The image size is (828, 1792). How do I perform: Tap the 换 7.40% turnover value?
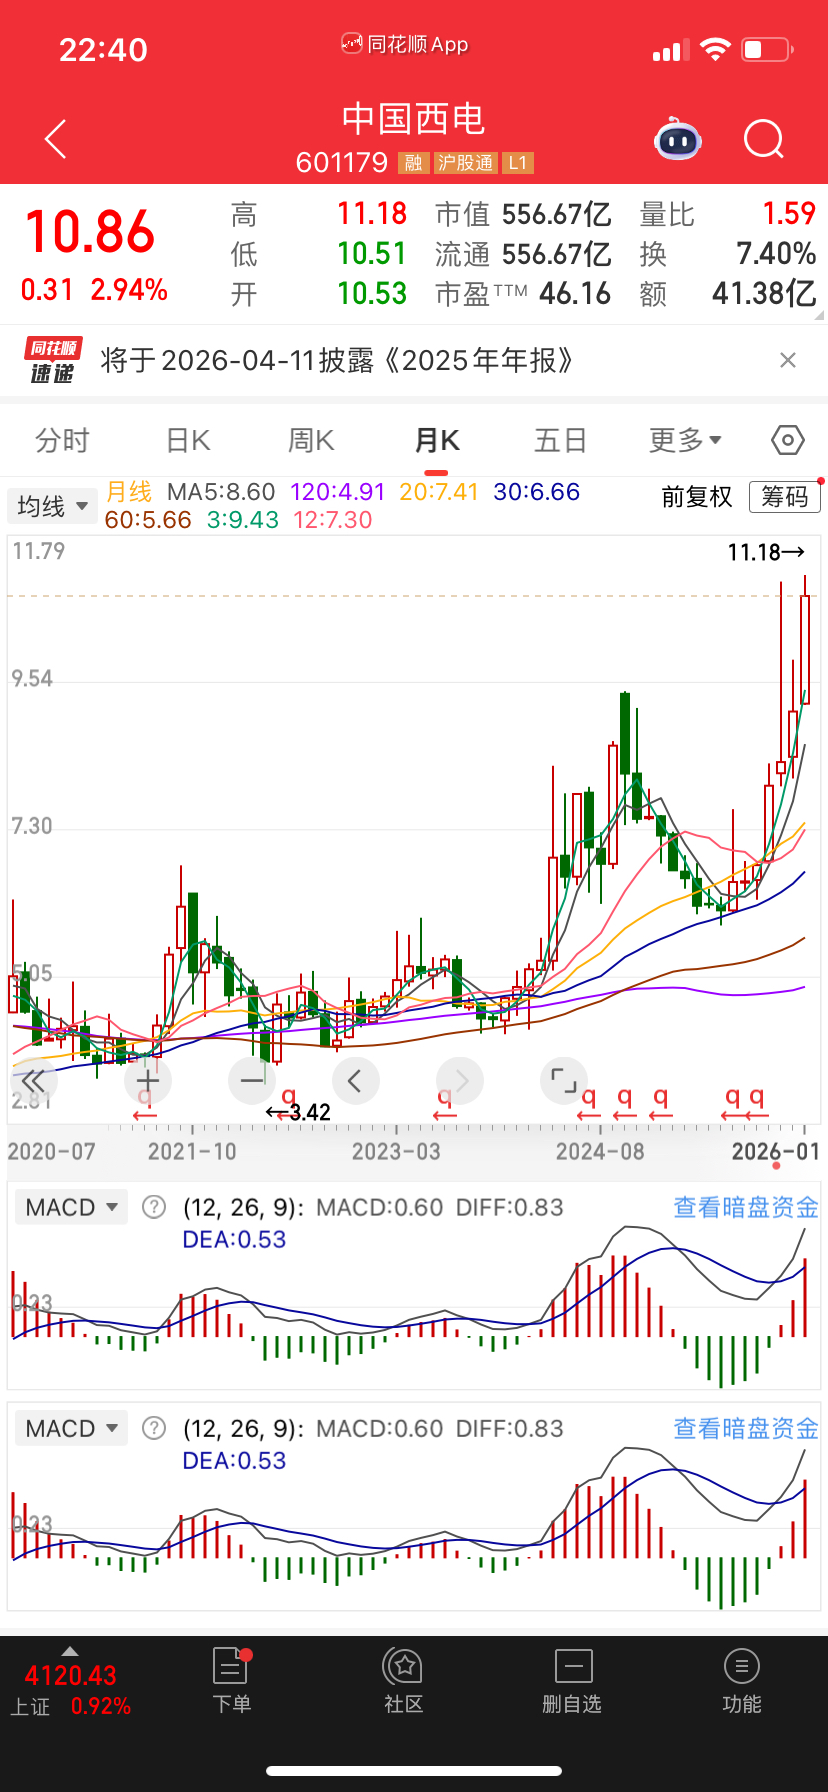coord(776,254)
